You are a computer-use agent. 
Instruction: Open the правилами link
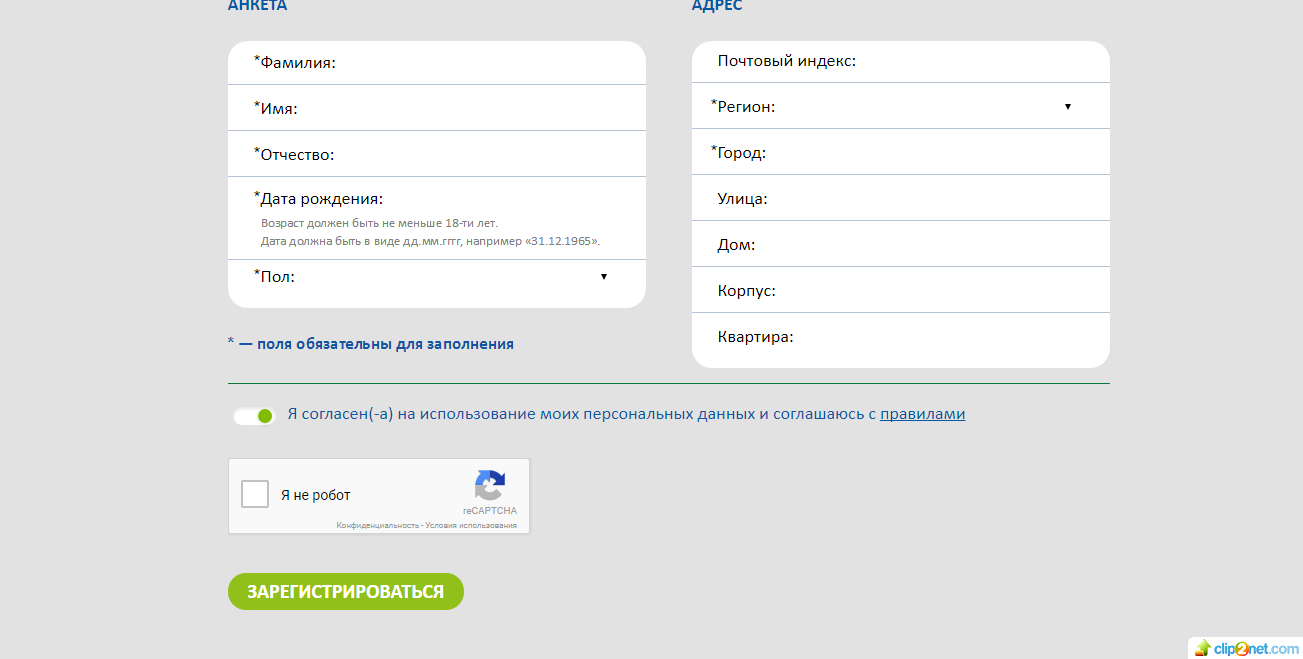[x=922, y=414]
